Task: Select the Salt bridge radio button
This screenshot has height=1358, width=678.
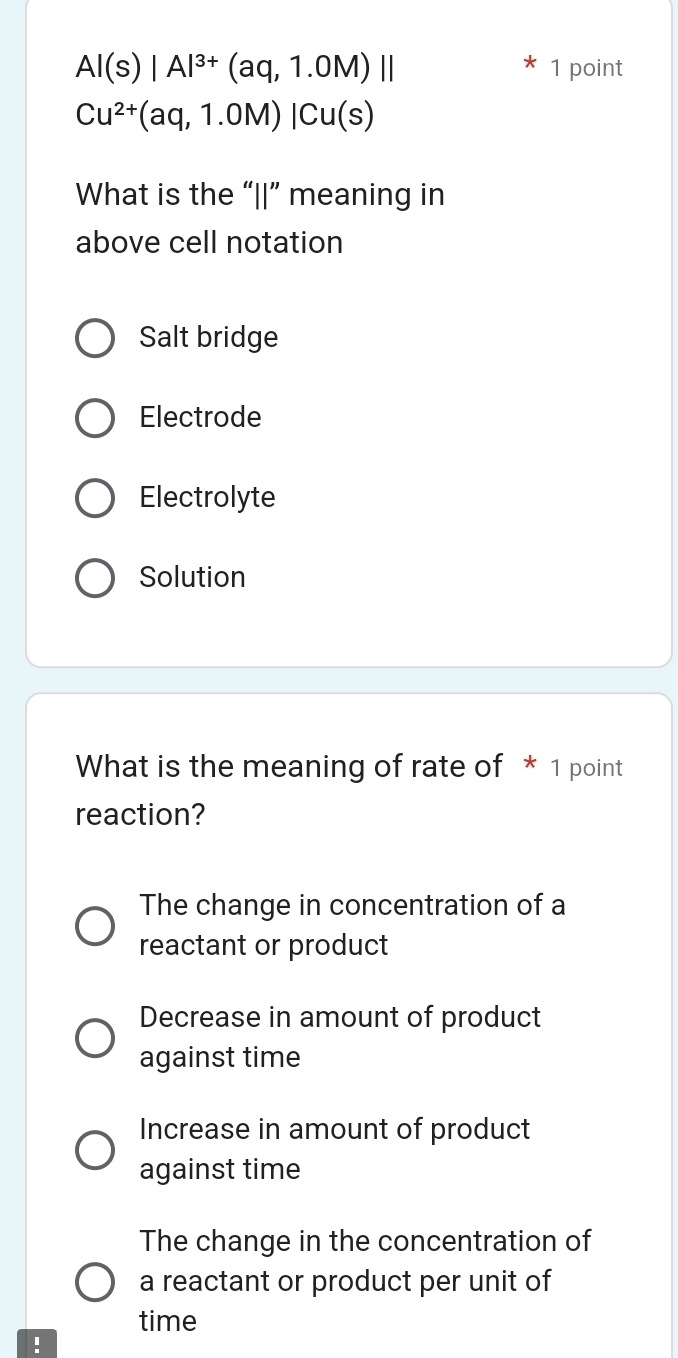Action: point(95,338)
